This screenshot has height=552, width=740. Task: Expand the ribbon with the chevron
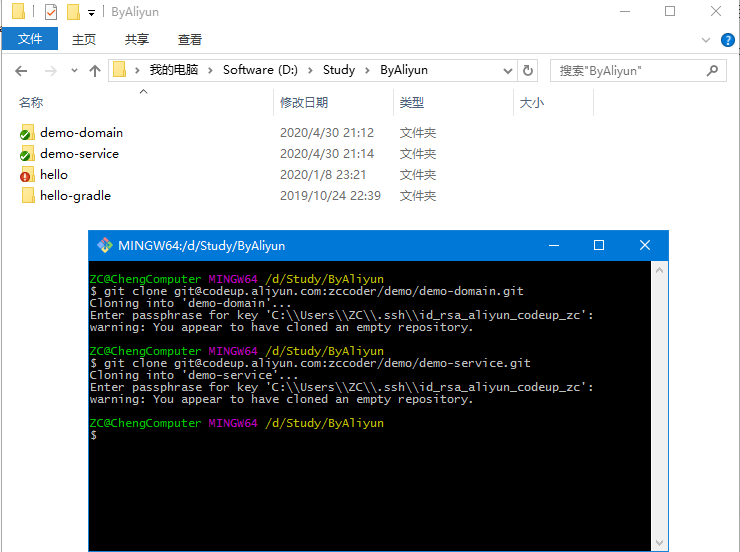pyautogui.click(x=706, y=40)
